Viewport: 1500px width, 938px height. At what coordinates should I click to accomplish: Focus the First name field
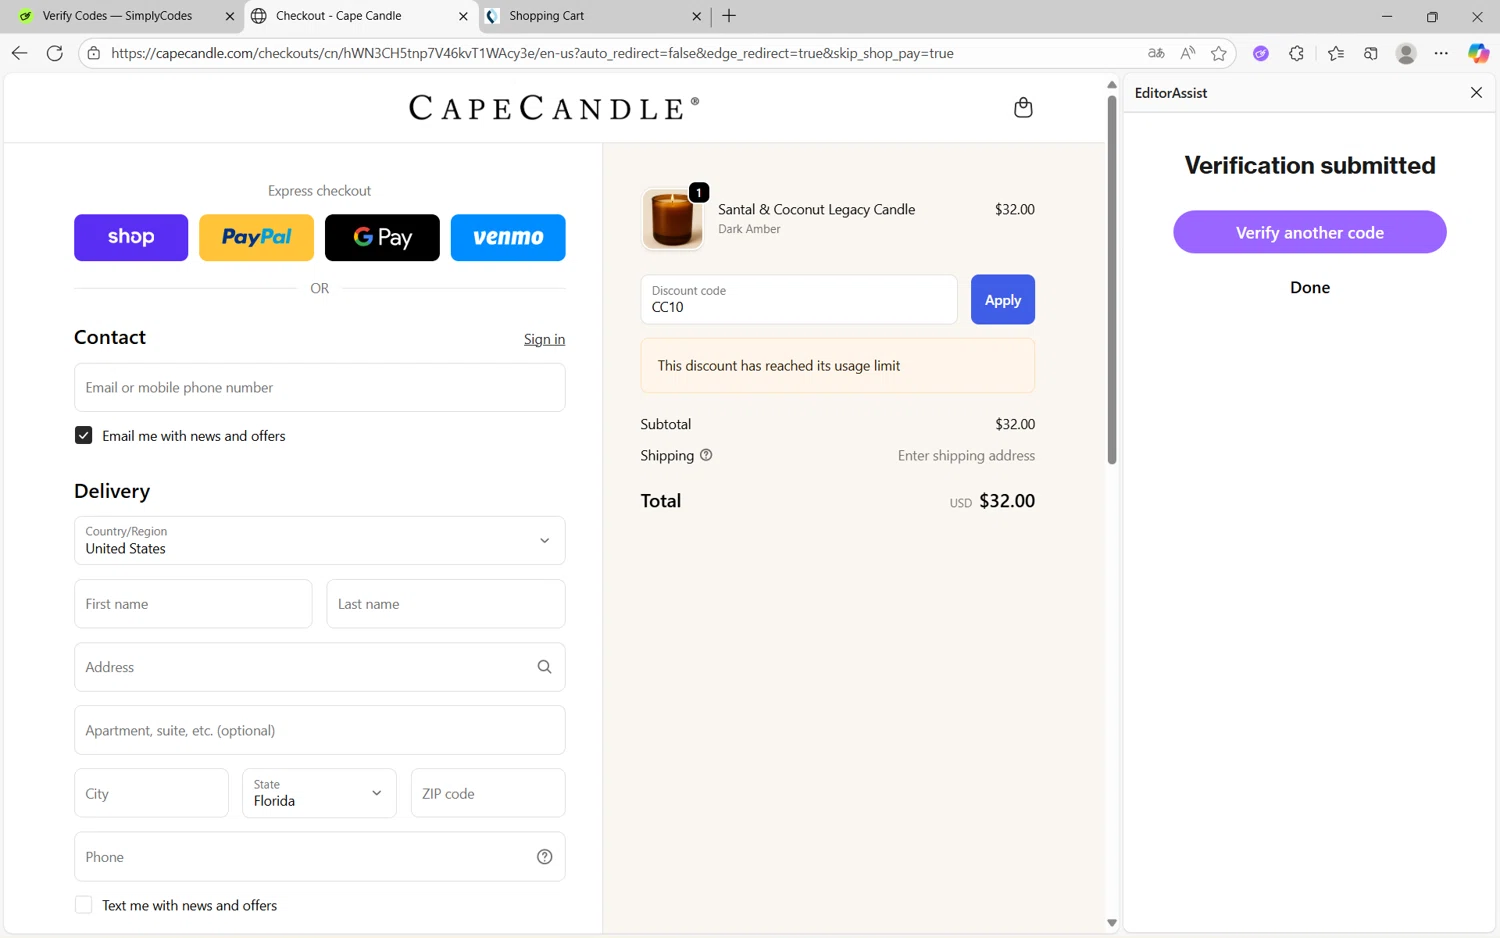(x=193, y=604)
